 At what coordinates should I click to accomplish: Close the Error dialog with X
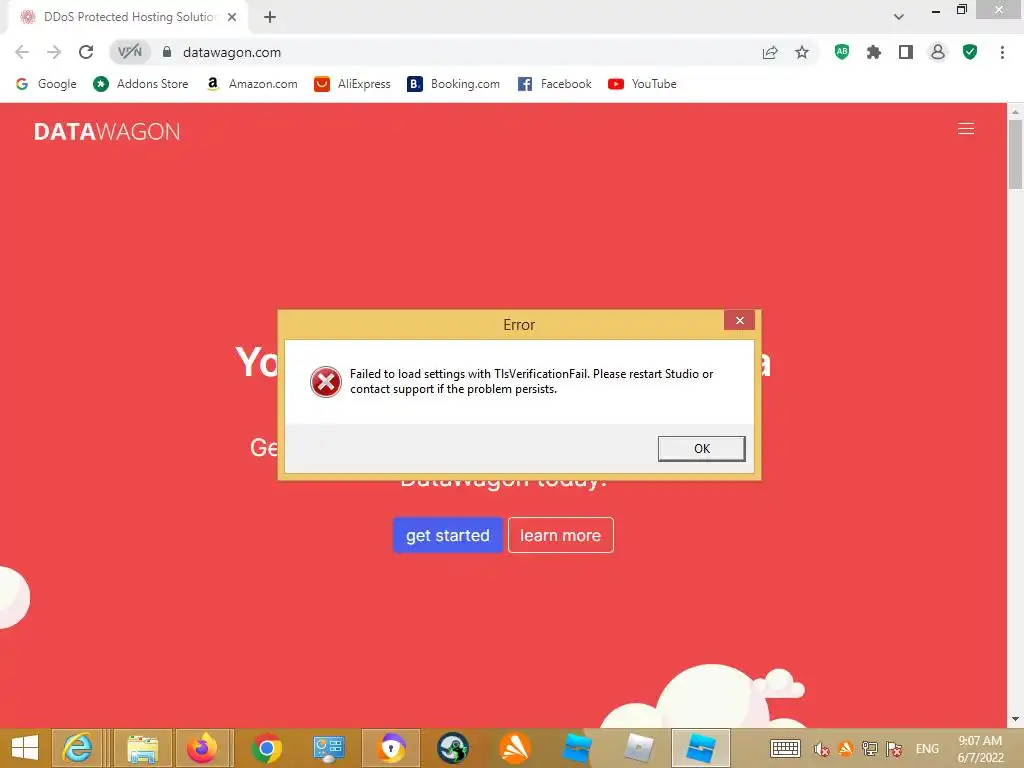pos(739,320)
